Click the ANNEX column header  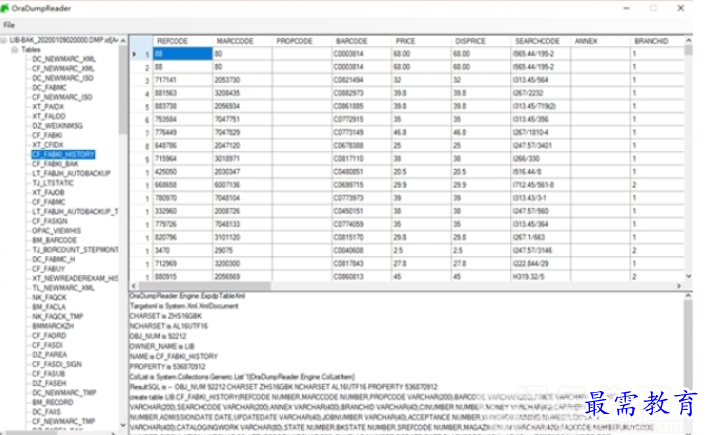click(600, 41)
